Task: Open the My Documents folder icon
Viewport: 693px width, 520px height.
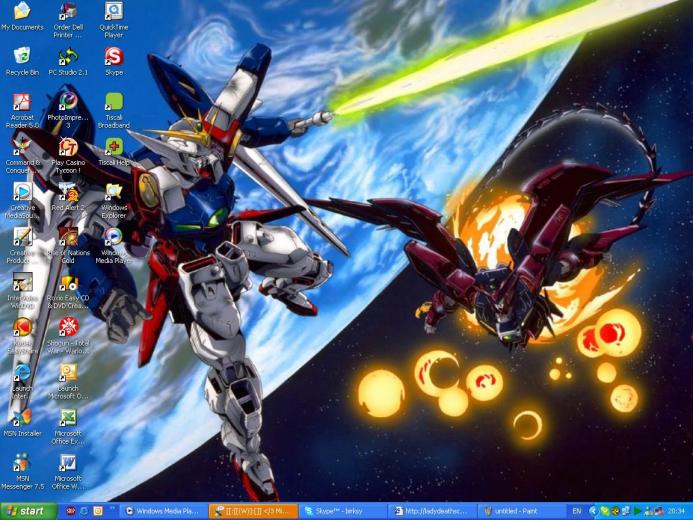Action: point(22,17)
